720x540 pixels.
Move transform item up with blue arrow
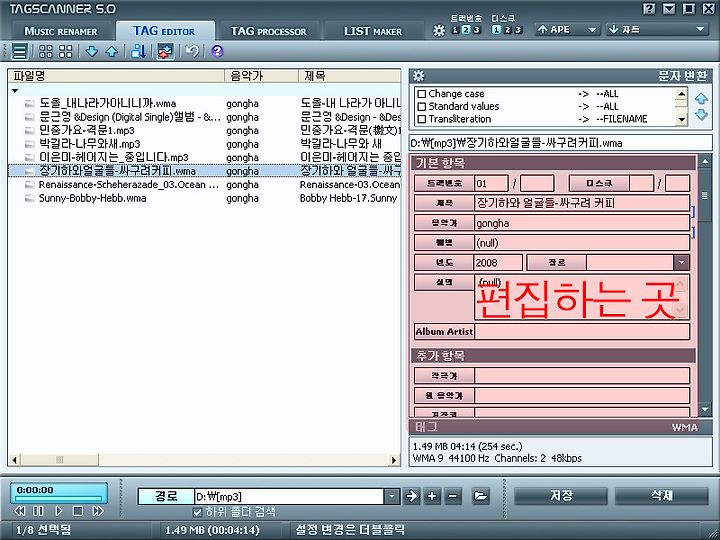point(701,98)
